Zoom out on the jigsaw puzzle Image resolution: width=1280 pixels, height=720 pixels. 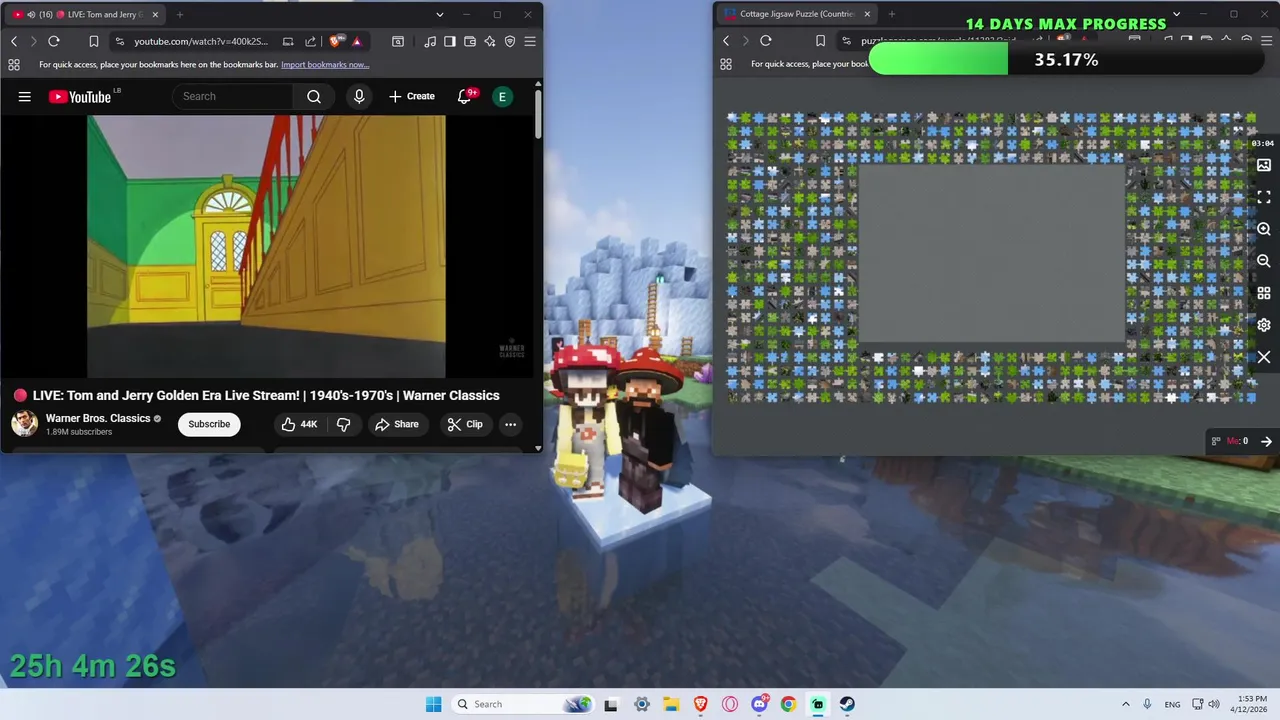tap(1264, 261)
